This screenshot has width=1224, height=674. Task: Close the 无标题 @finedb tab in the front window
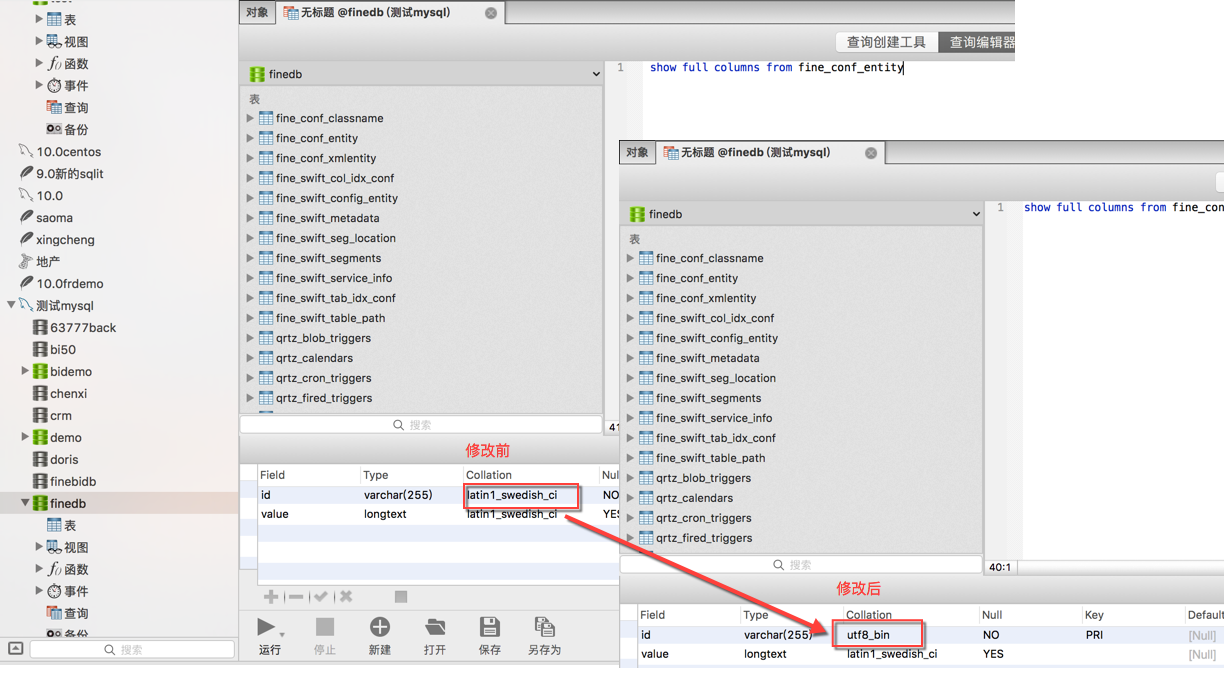pyautogui.click(x=871, y=153)
